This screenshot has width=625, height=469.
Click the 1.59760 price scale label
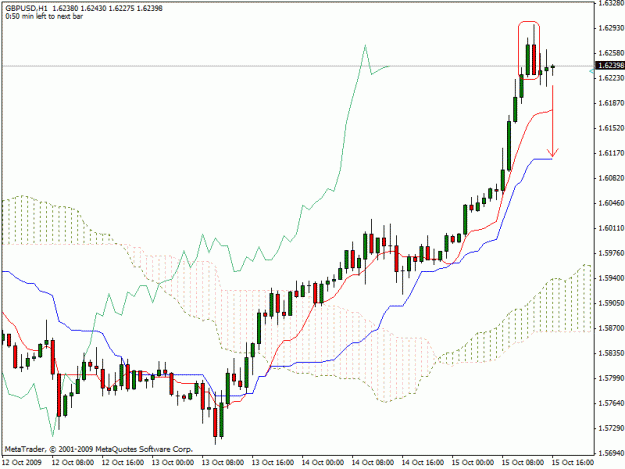click(x=611, y=253)
